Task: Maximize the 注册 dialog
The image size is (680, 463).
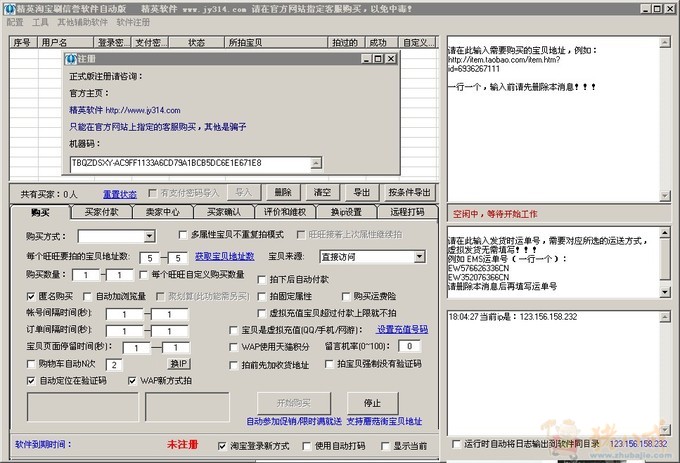Action: coord(378,59)
